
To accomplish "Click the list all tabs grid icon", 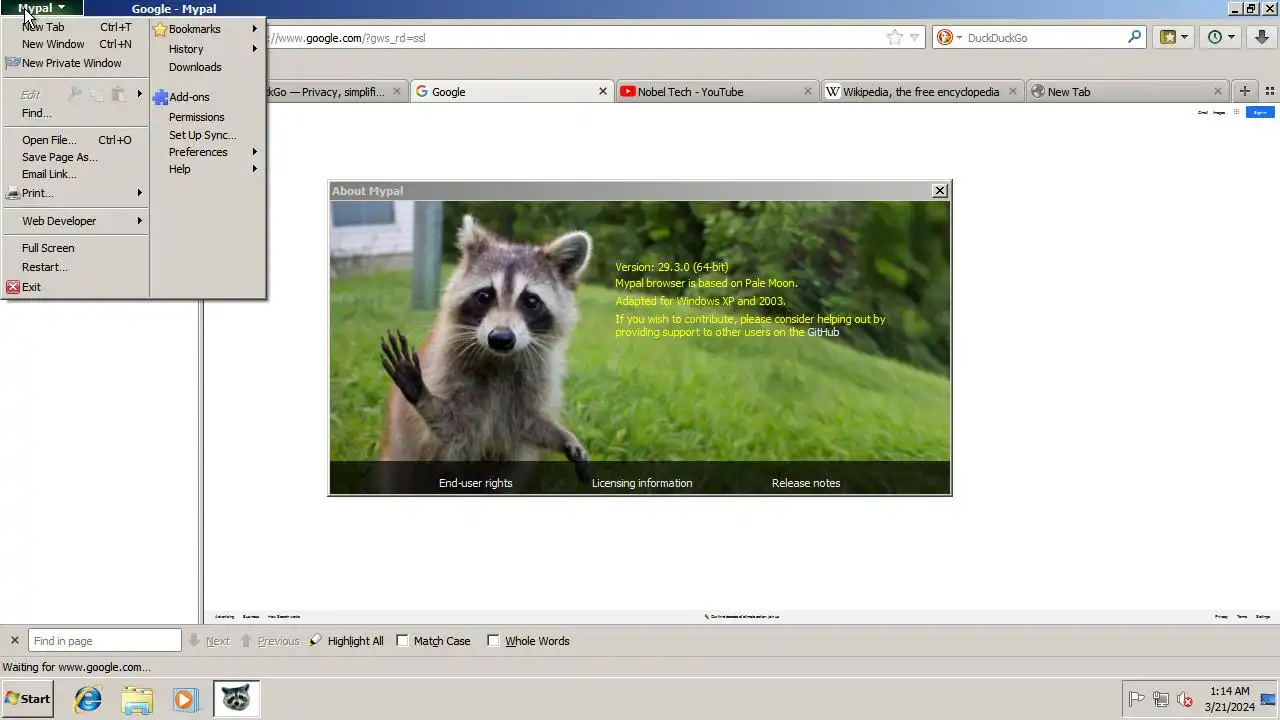I will click(x=1270, y=91).
